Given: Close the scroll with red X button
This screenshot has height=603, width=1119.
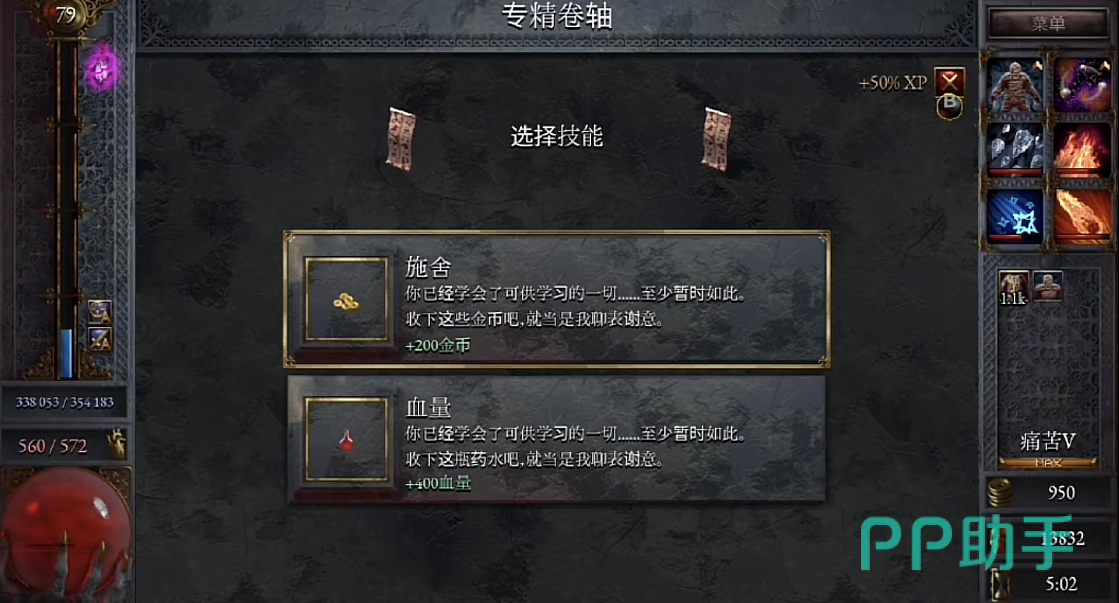Looking at the screenshot, I should (949, 82).
